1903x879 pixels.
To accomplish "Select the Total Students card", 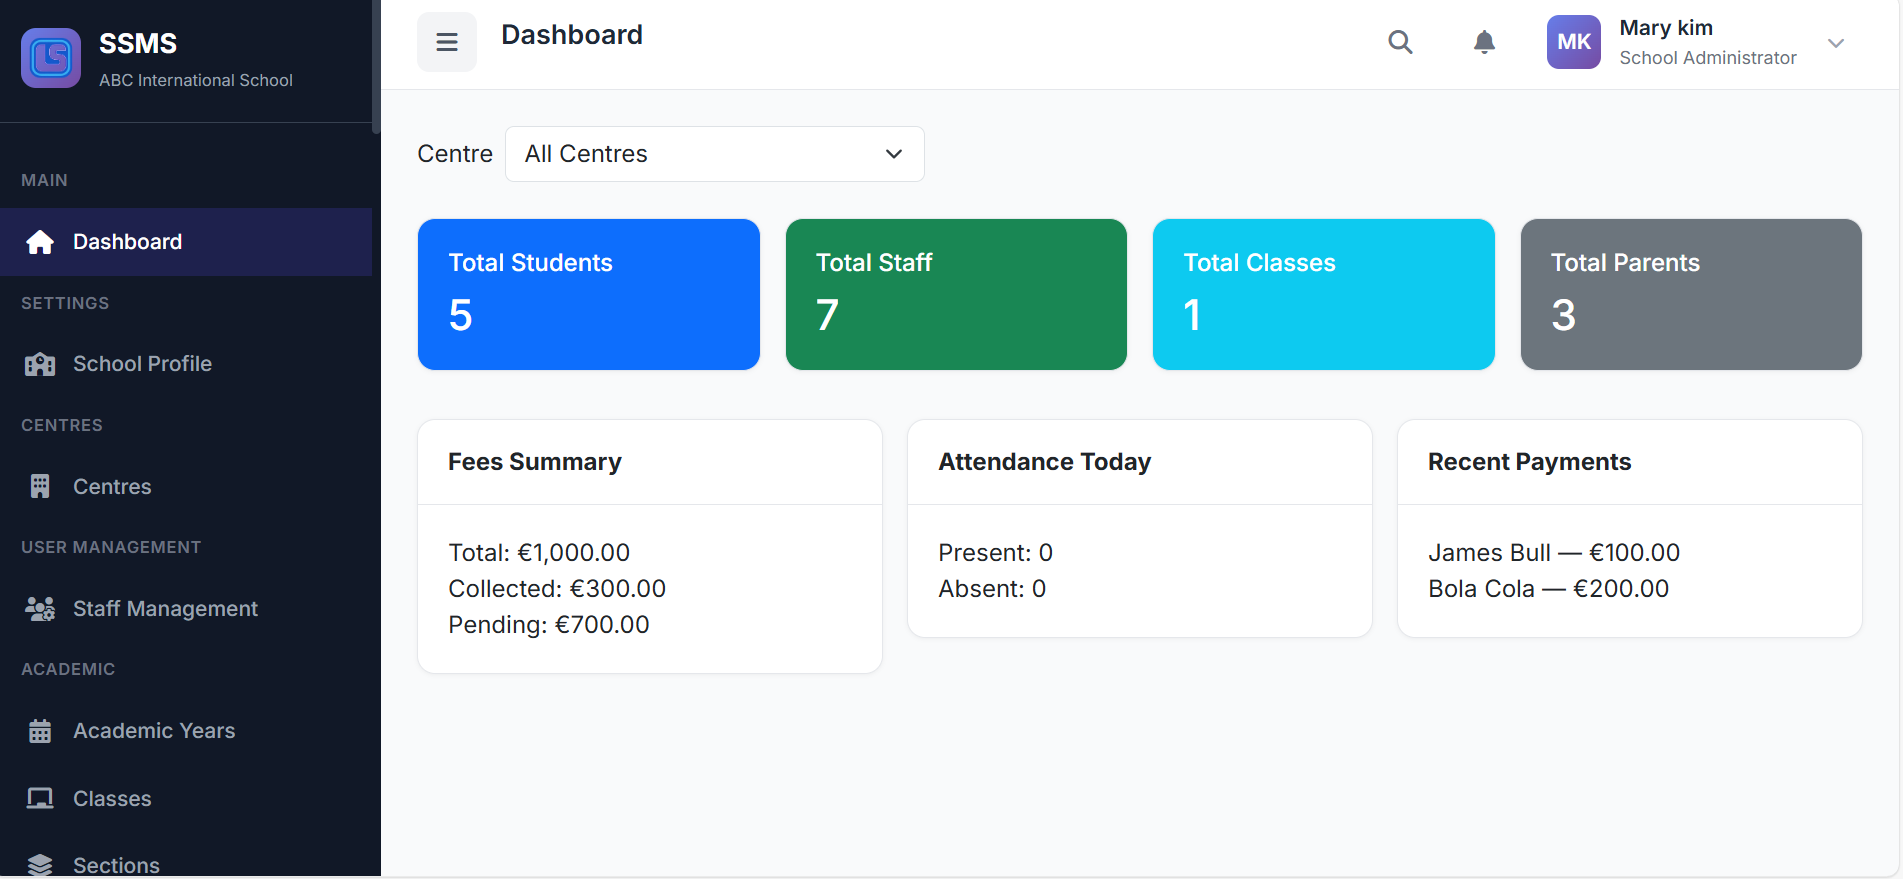I will coord(588,294).
